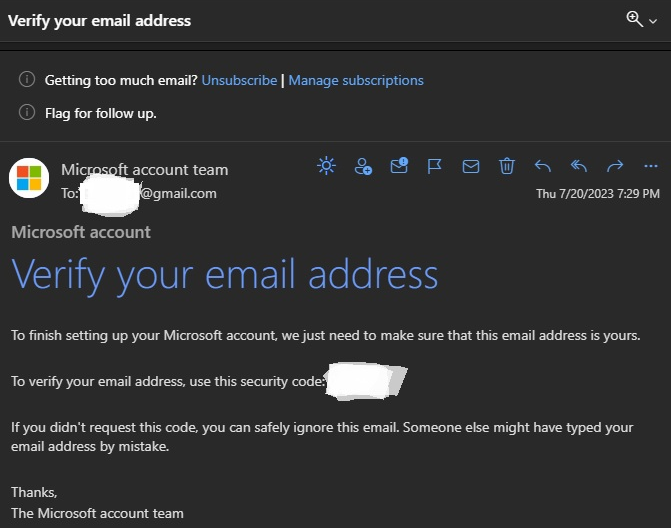Click the Unsubscribe link
Image resolution: width=671 pixels, height=528 pixels.
tap(239, 80)
